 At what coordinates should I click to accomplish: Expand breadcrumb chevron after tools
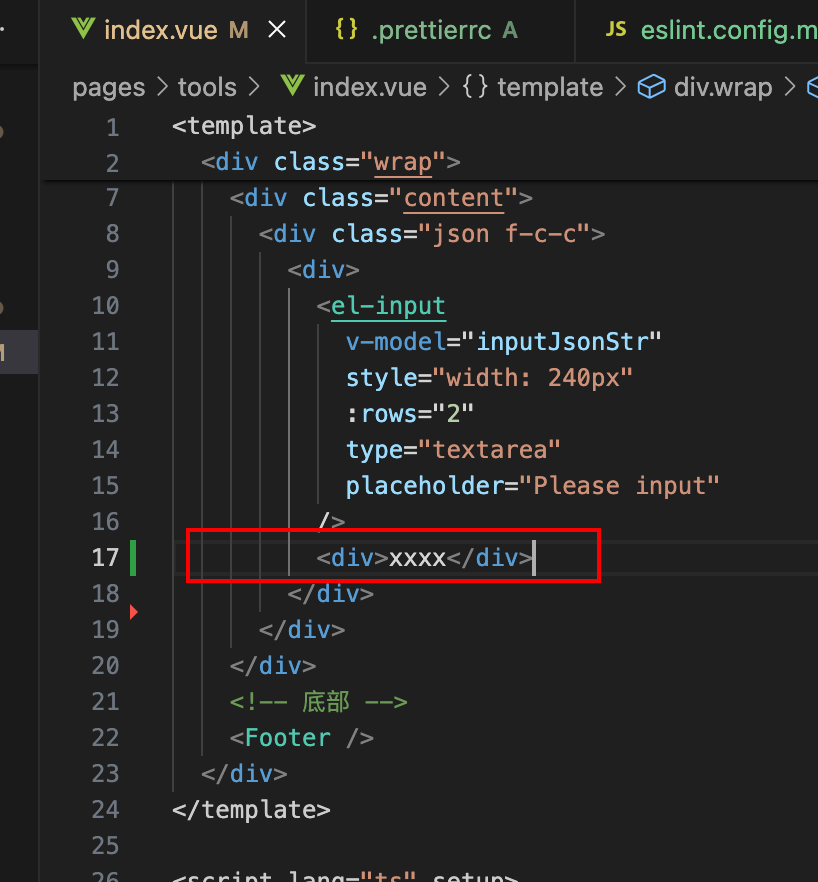click(254, 87)
